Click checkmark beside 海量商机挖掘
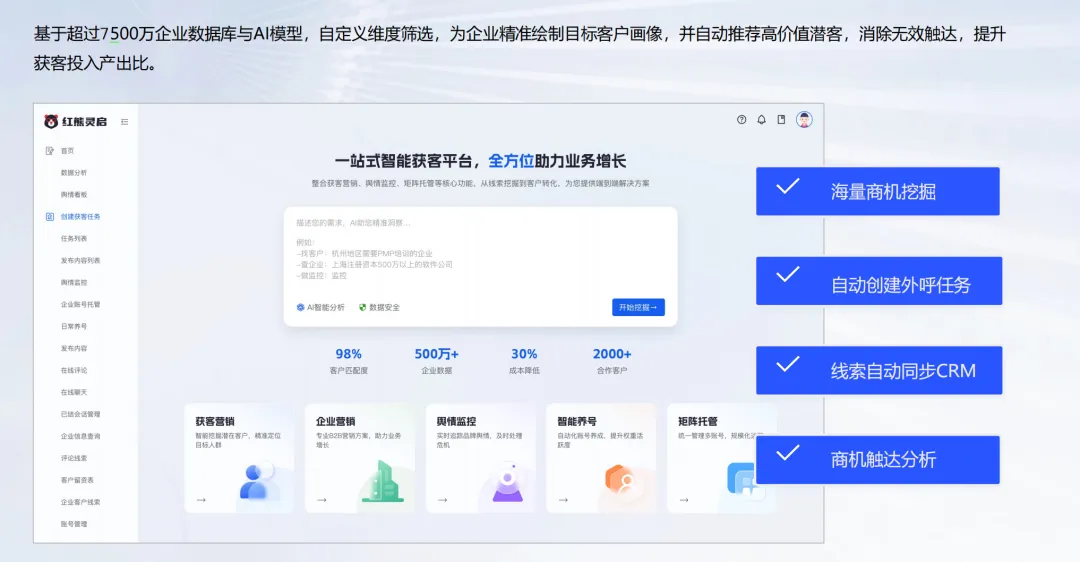Viewport: 1080px width, 562px height. 788,186
